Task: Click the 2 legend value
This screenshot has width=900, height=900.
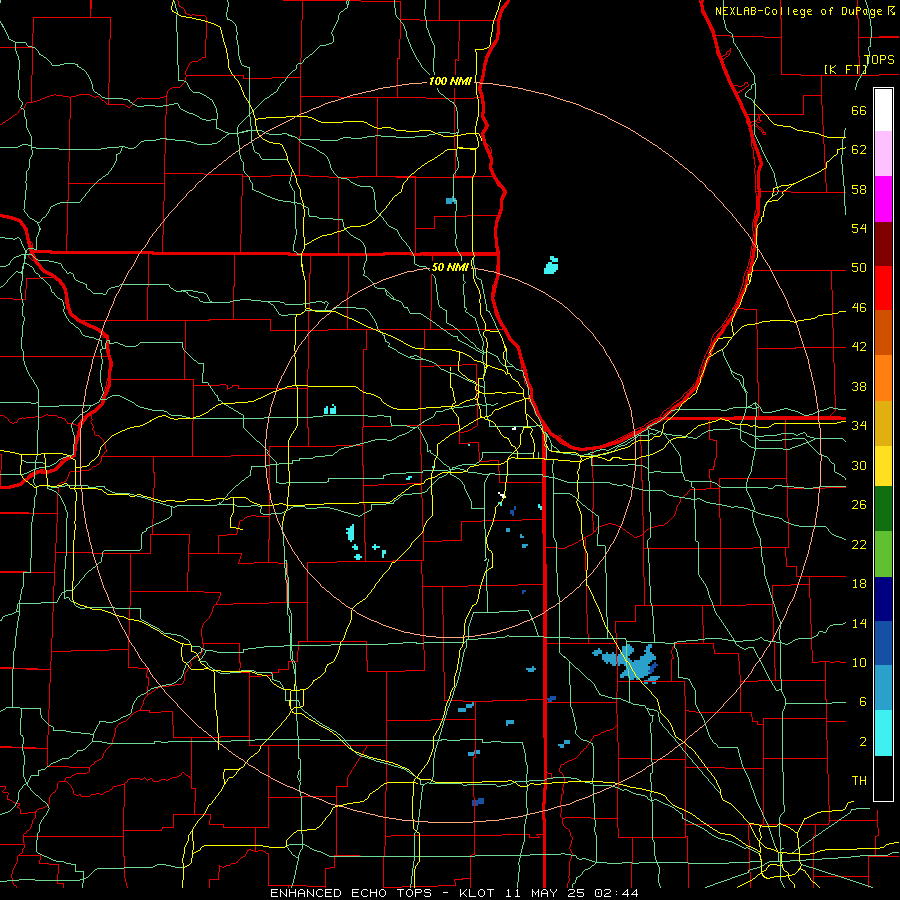Action: [x=862, y=742]
